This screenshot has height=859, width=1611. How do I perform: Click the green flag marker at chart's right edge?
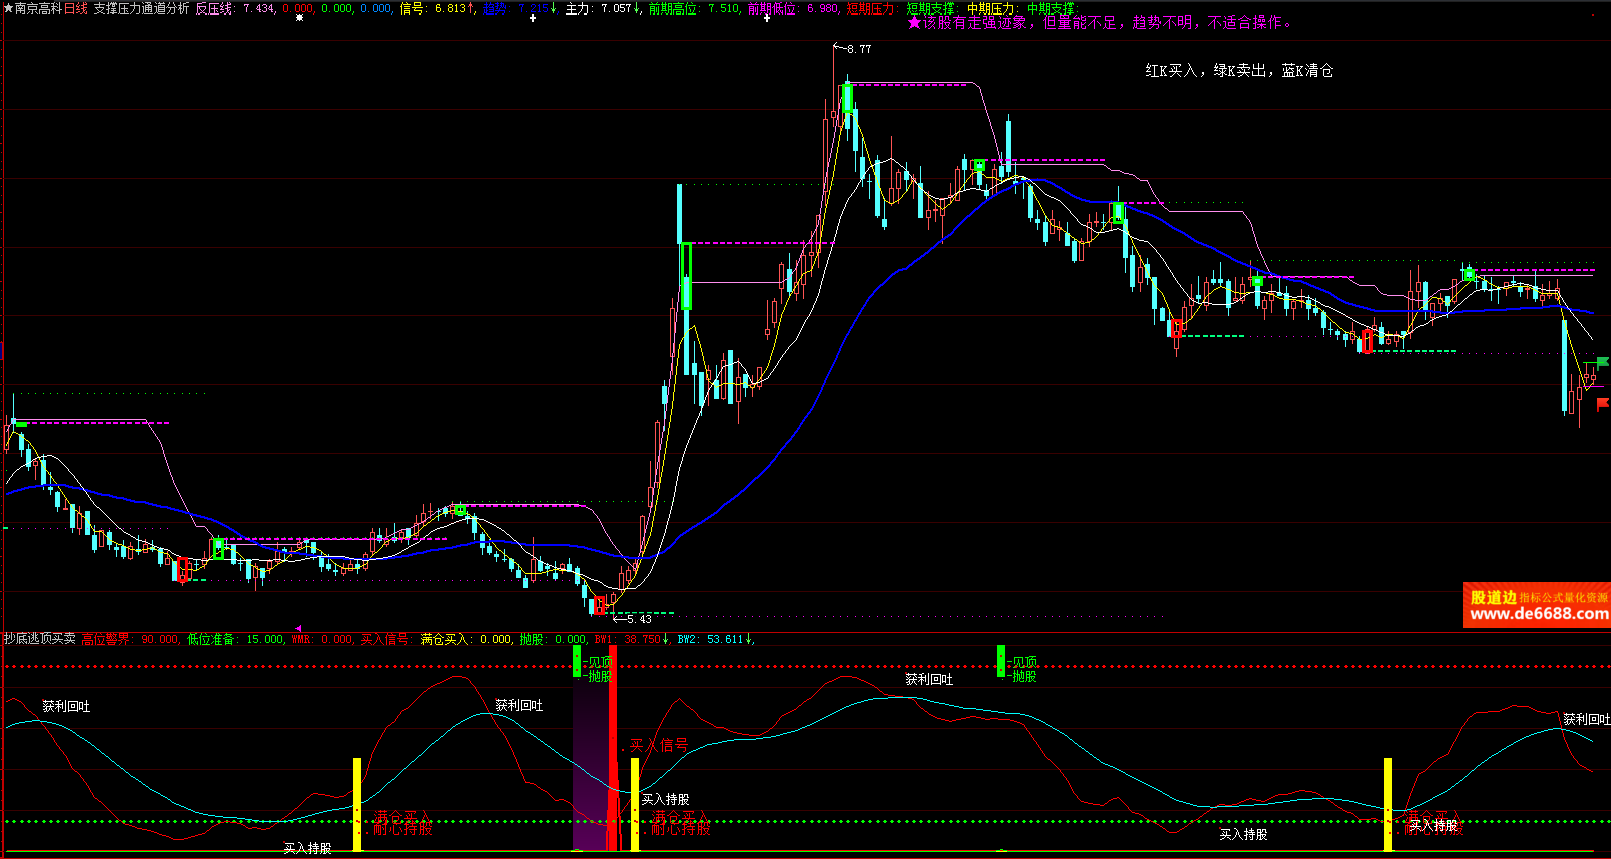pos(1602,362)
